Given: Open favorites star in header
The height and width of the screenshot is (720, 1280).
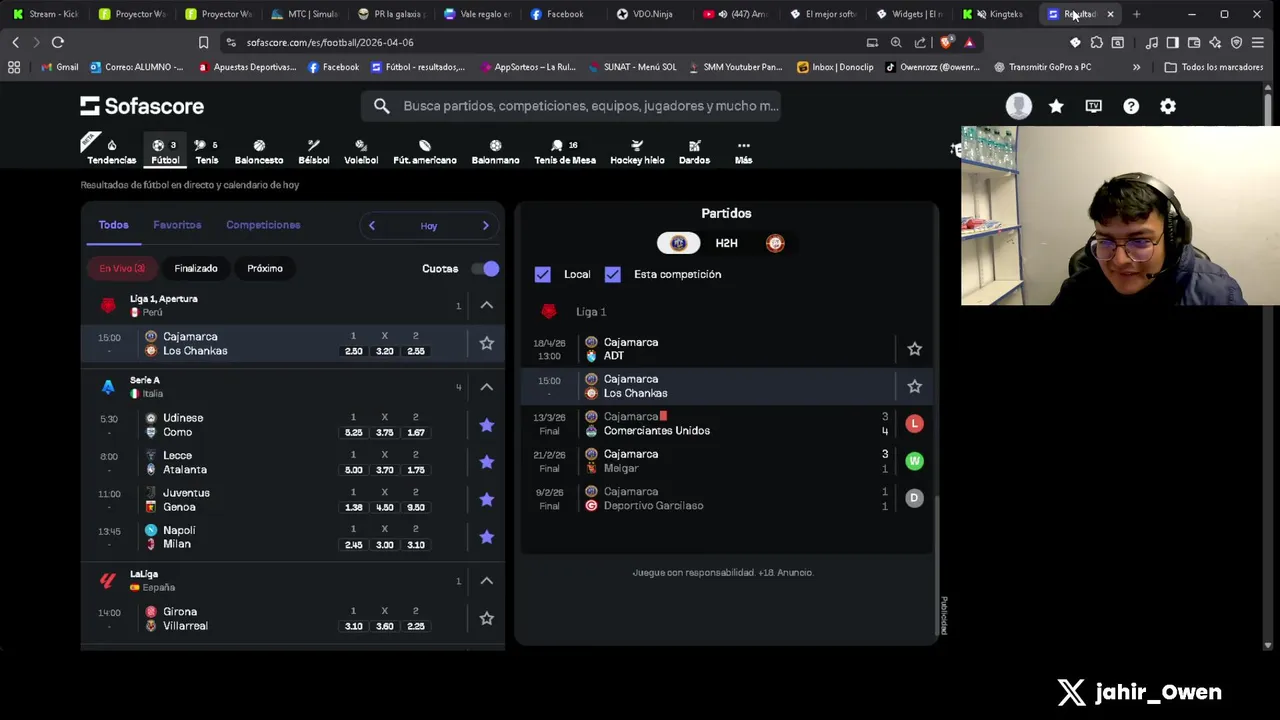Looking at the screenshot, I should tap(1056, 106).
